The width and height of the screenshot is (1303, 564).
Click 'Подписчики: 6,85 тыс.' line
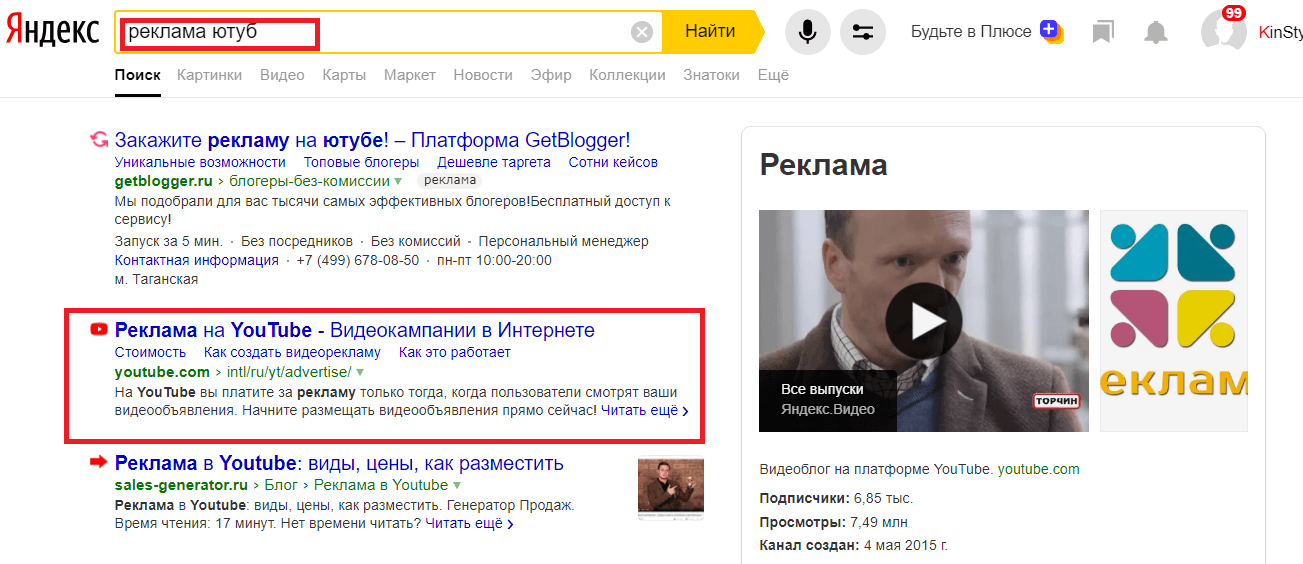836,498
